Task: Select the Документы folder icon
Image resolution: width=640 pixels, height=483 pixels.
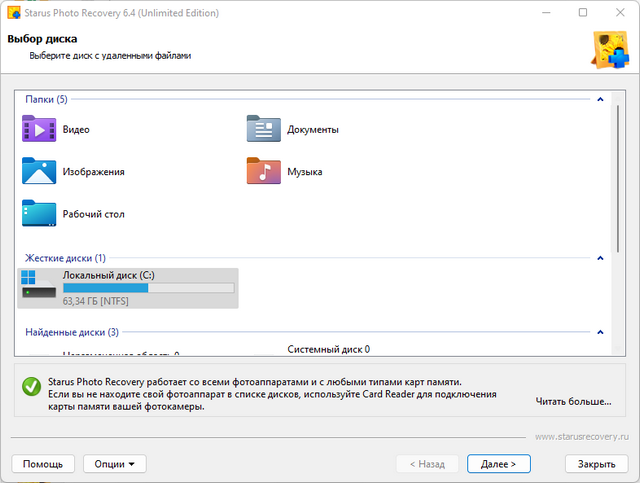Action: 264,129
